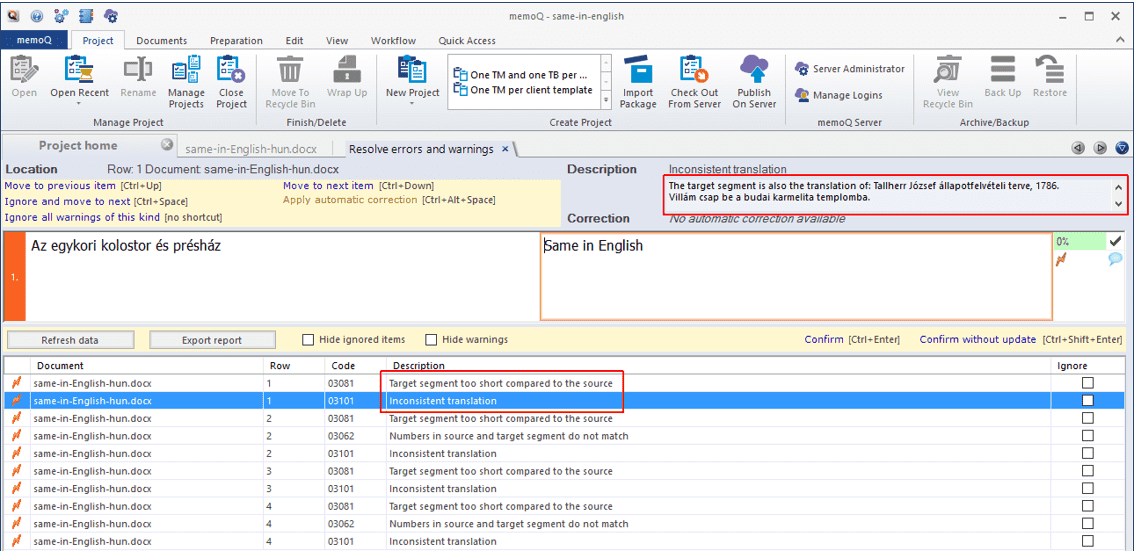Expand the Open Recent dropdown arrow

(79, 104)
